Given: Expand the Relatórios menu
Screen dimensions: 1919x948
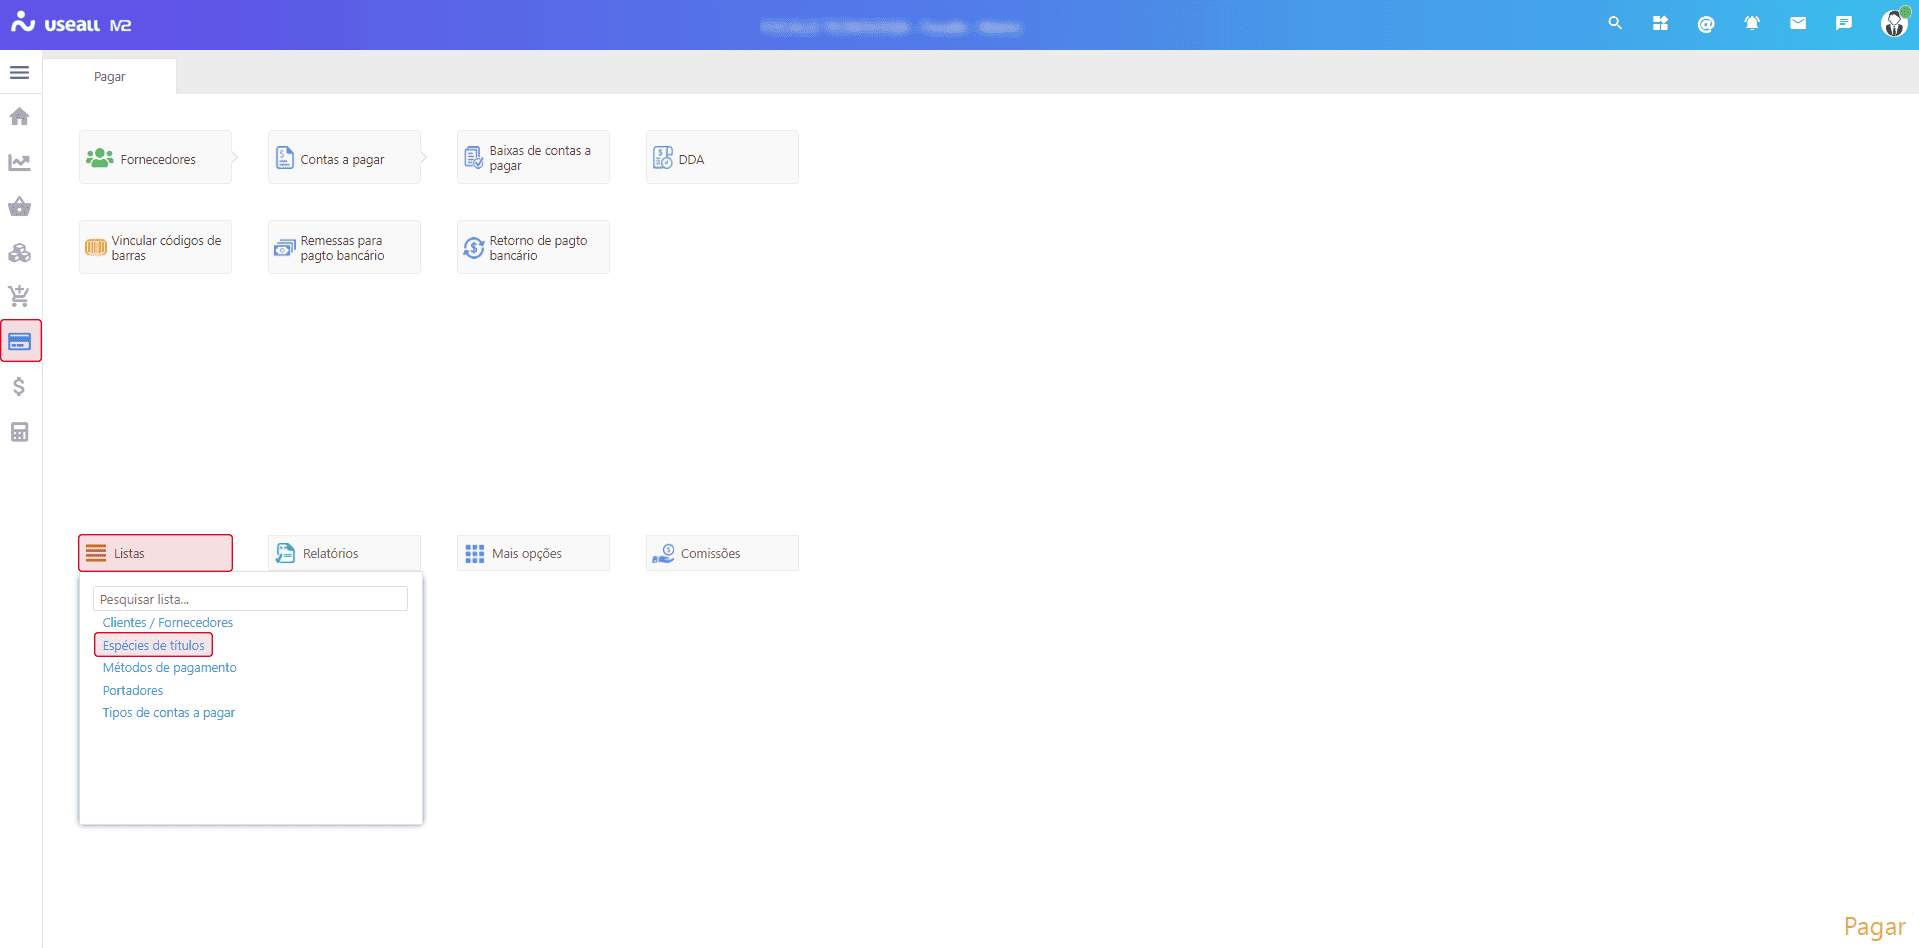Looking at the screenshot, I should pos(344,553).
